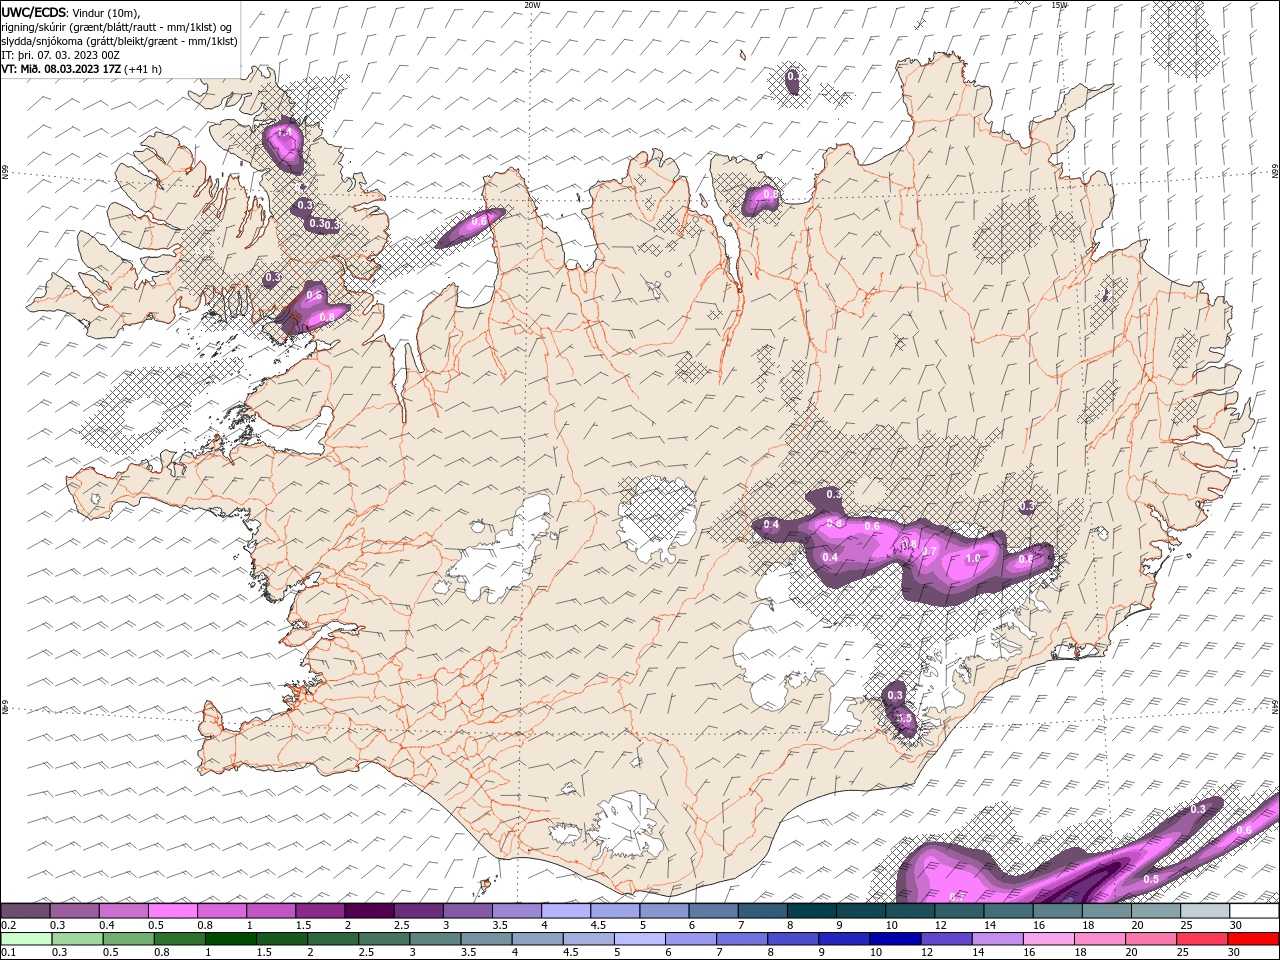Select bottom-row red swatch above label 30
The image size is (1280, 960).
tap(1254, 939)
